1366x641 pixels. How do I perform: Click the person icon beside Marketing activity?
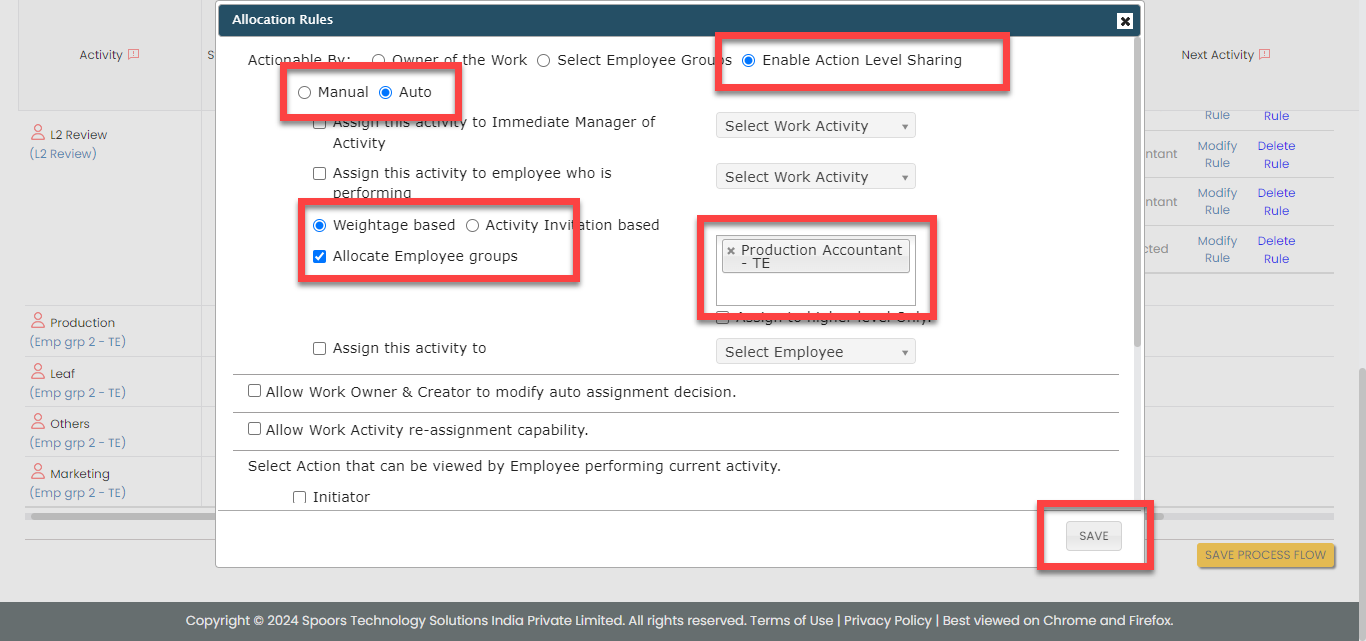[x=38, y=472]
